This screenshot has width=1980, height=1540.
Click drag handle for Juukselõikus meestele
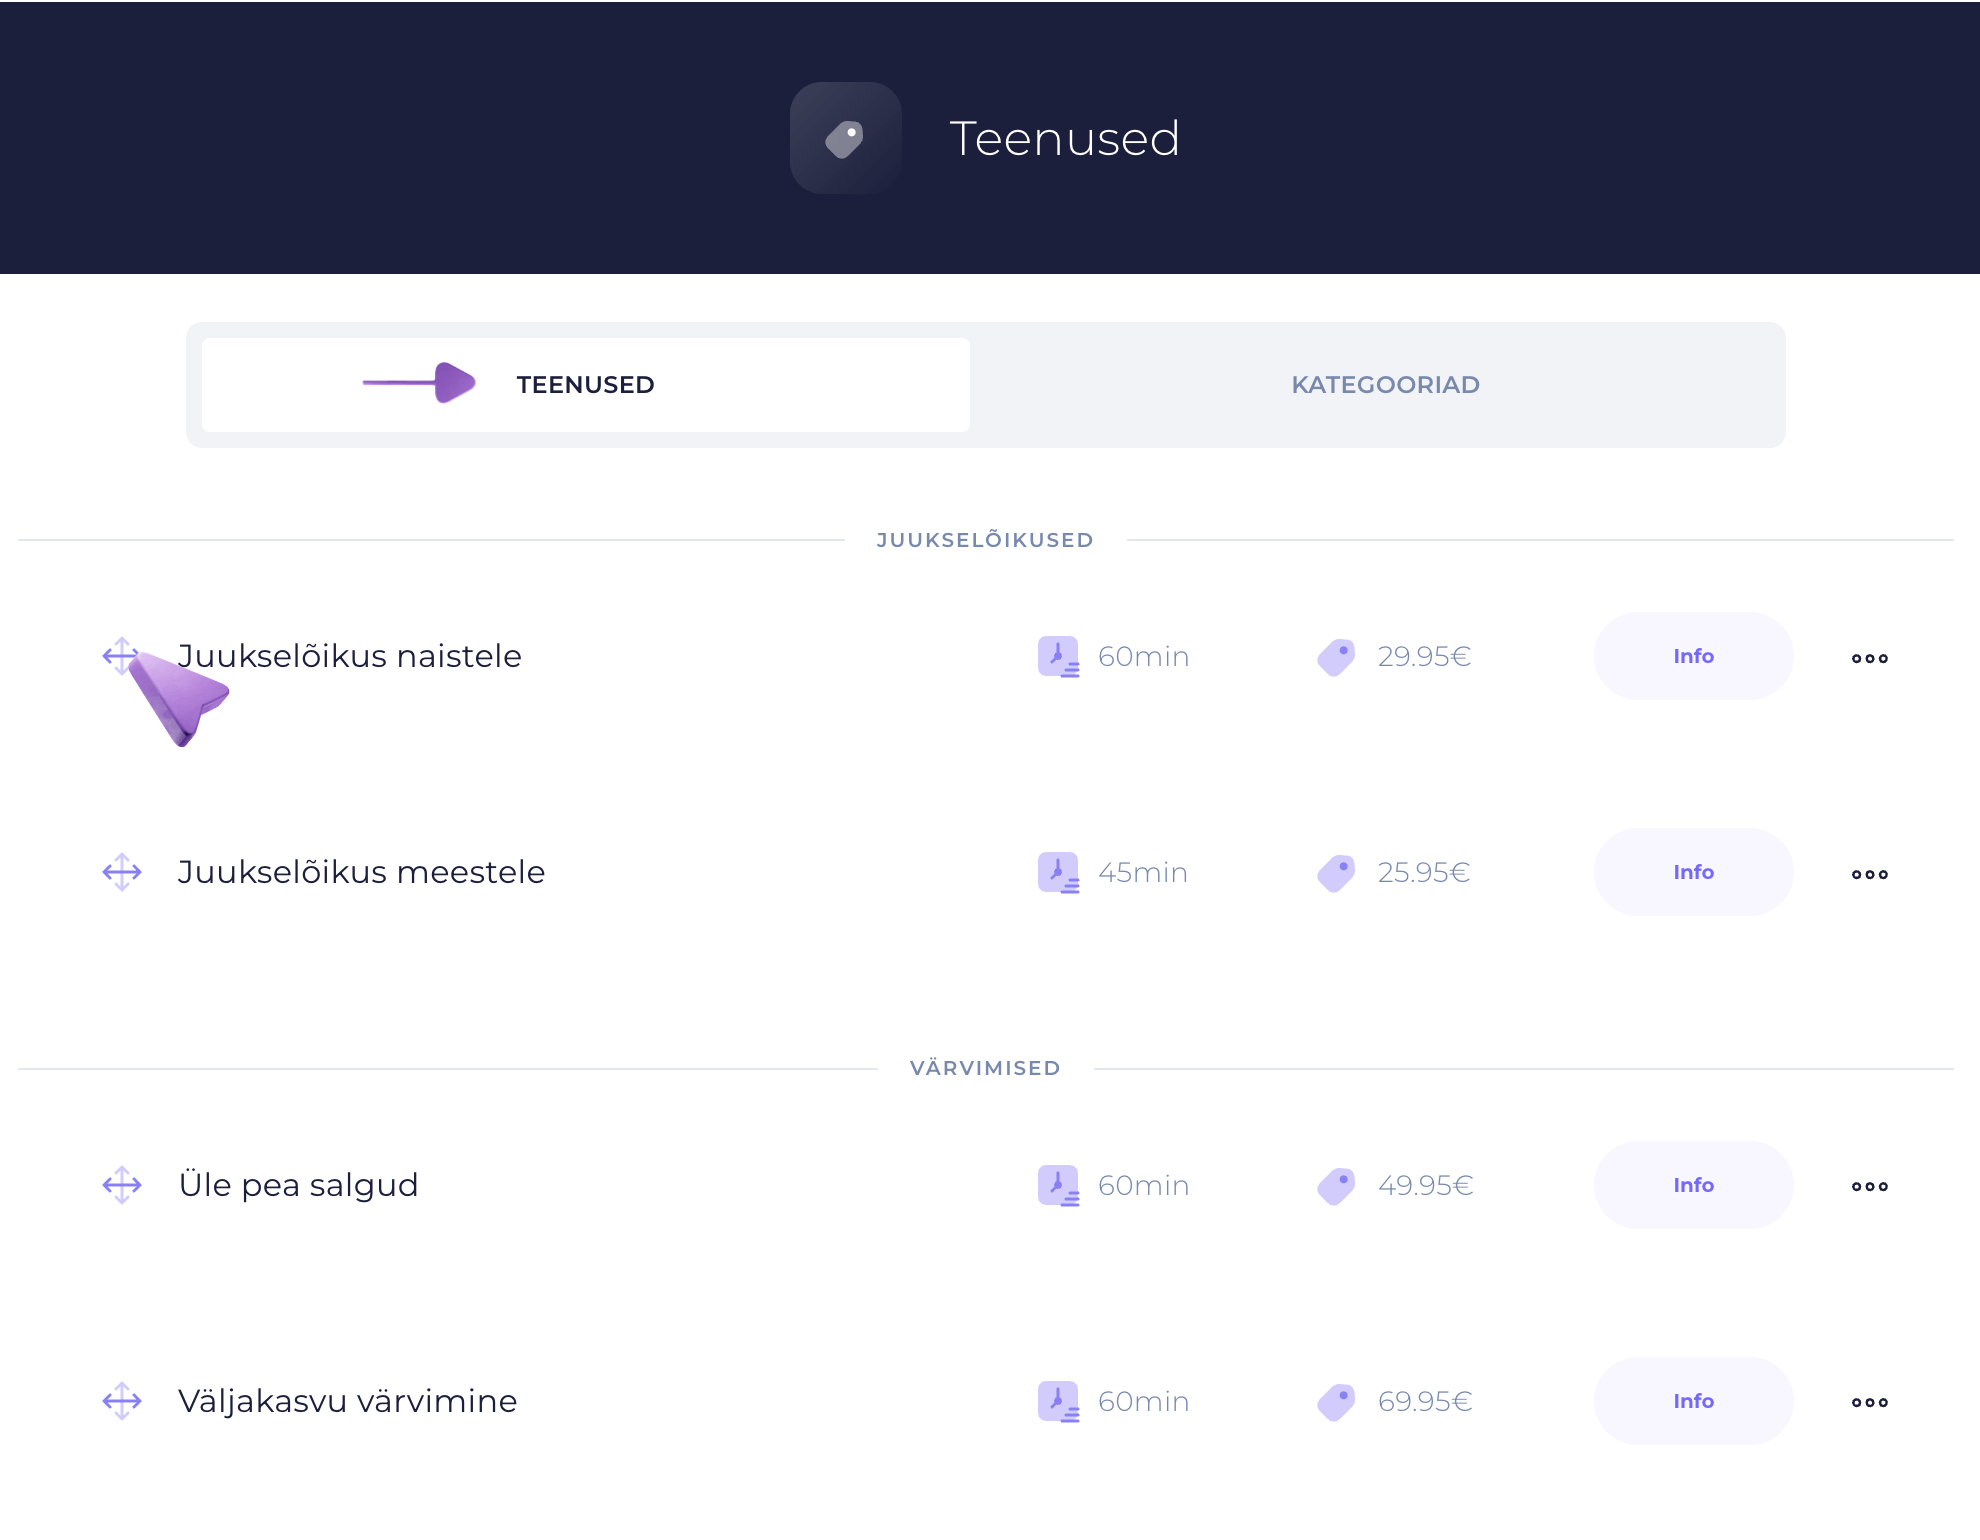point(122,872)
